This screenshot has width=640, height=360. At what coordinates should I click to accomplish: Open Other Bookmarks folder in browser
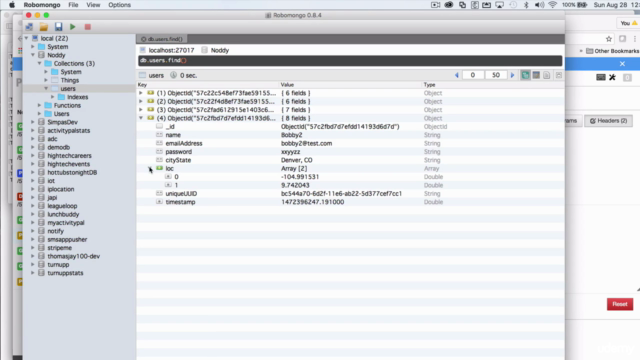click(613, 51)
